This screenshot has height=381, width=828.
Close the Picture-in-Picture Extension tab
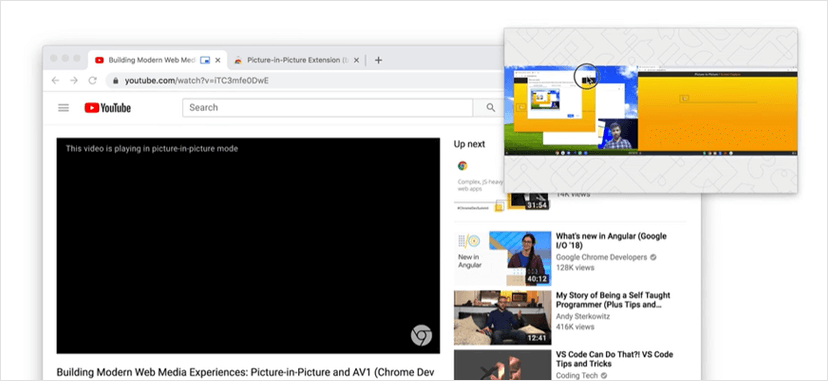356,60
